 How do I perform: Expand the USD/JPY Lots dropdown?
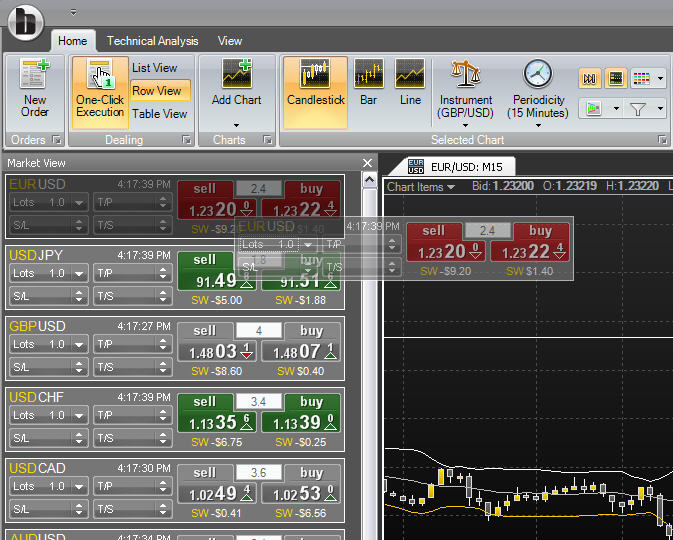pos(80,273)
